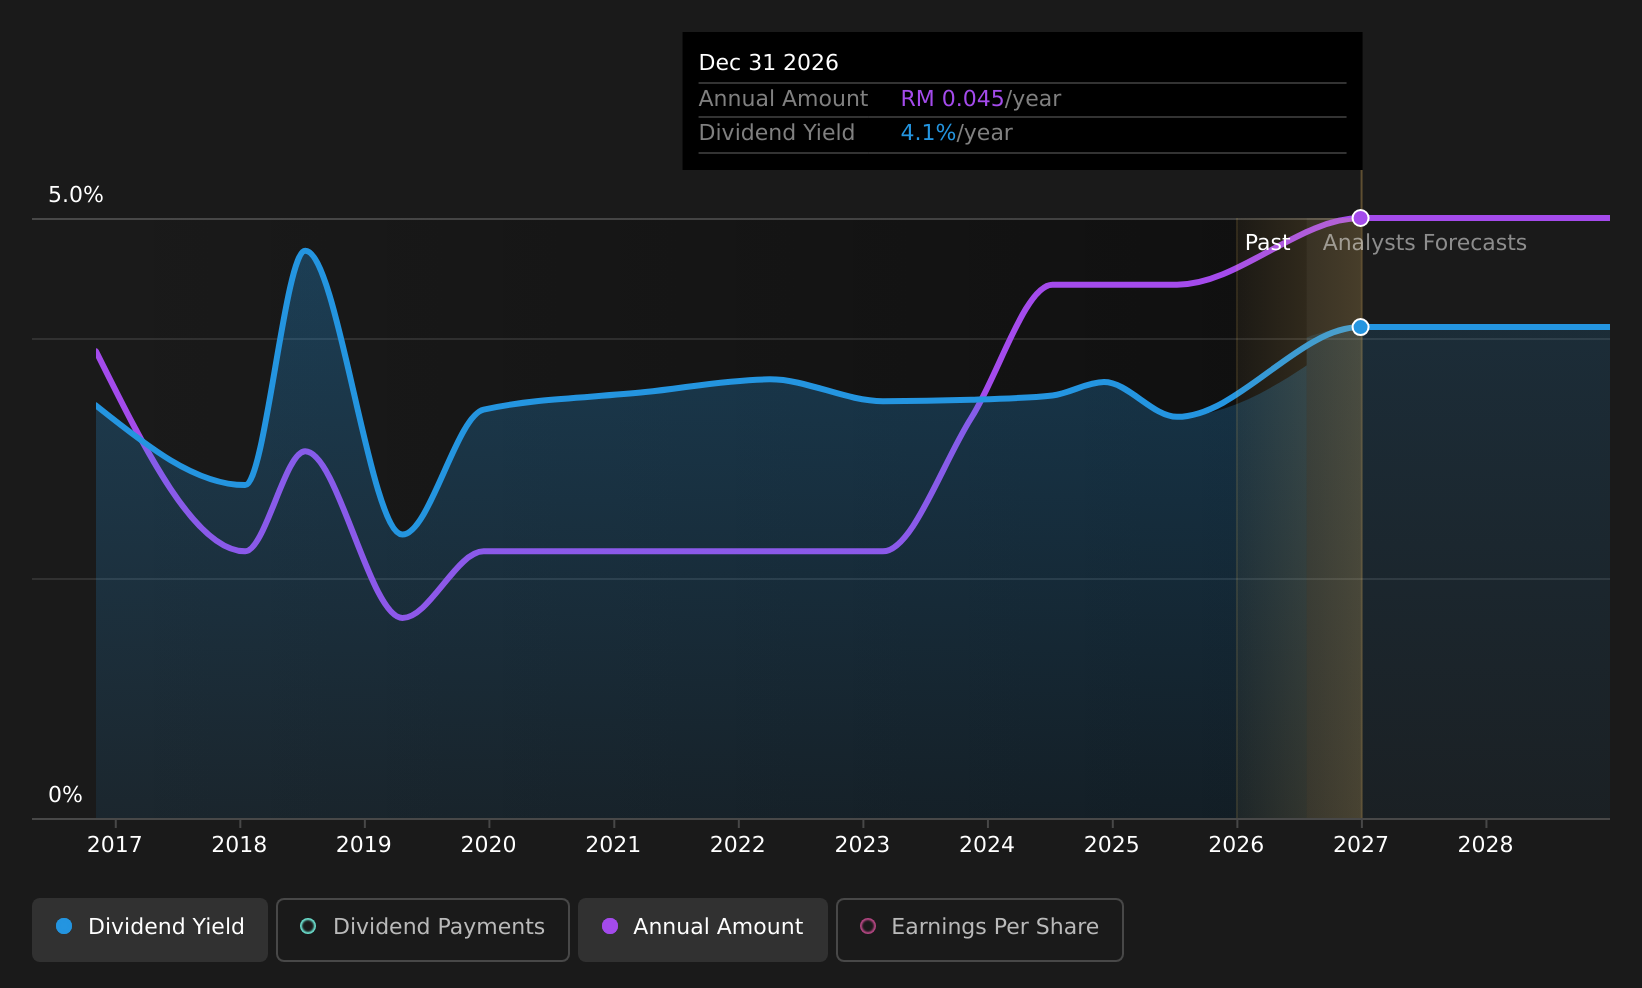Click the 'RM 0.045/year' tooltip value
Screen dimensions: 1642x988
pos(981,99)
